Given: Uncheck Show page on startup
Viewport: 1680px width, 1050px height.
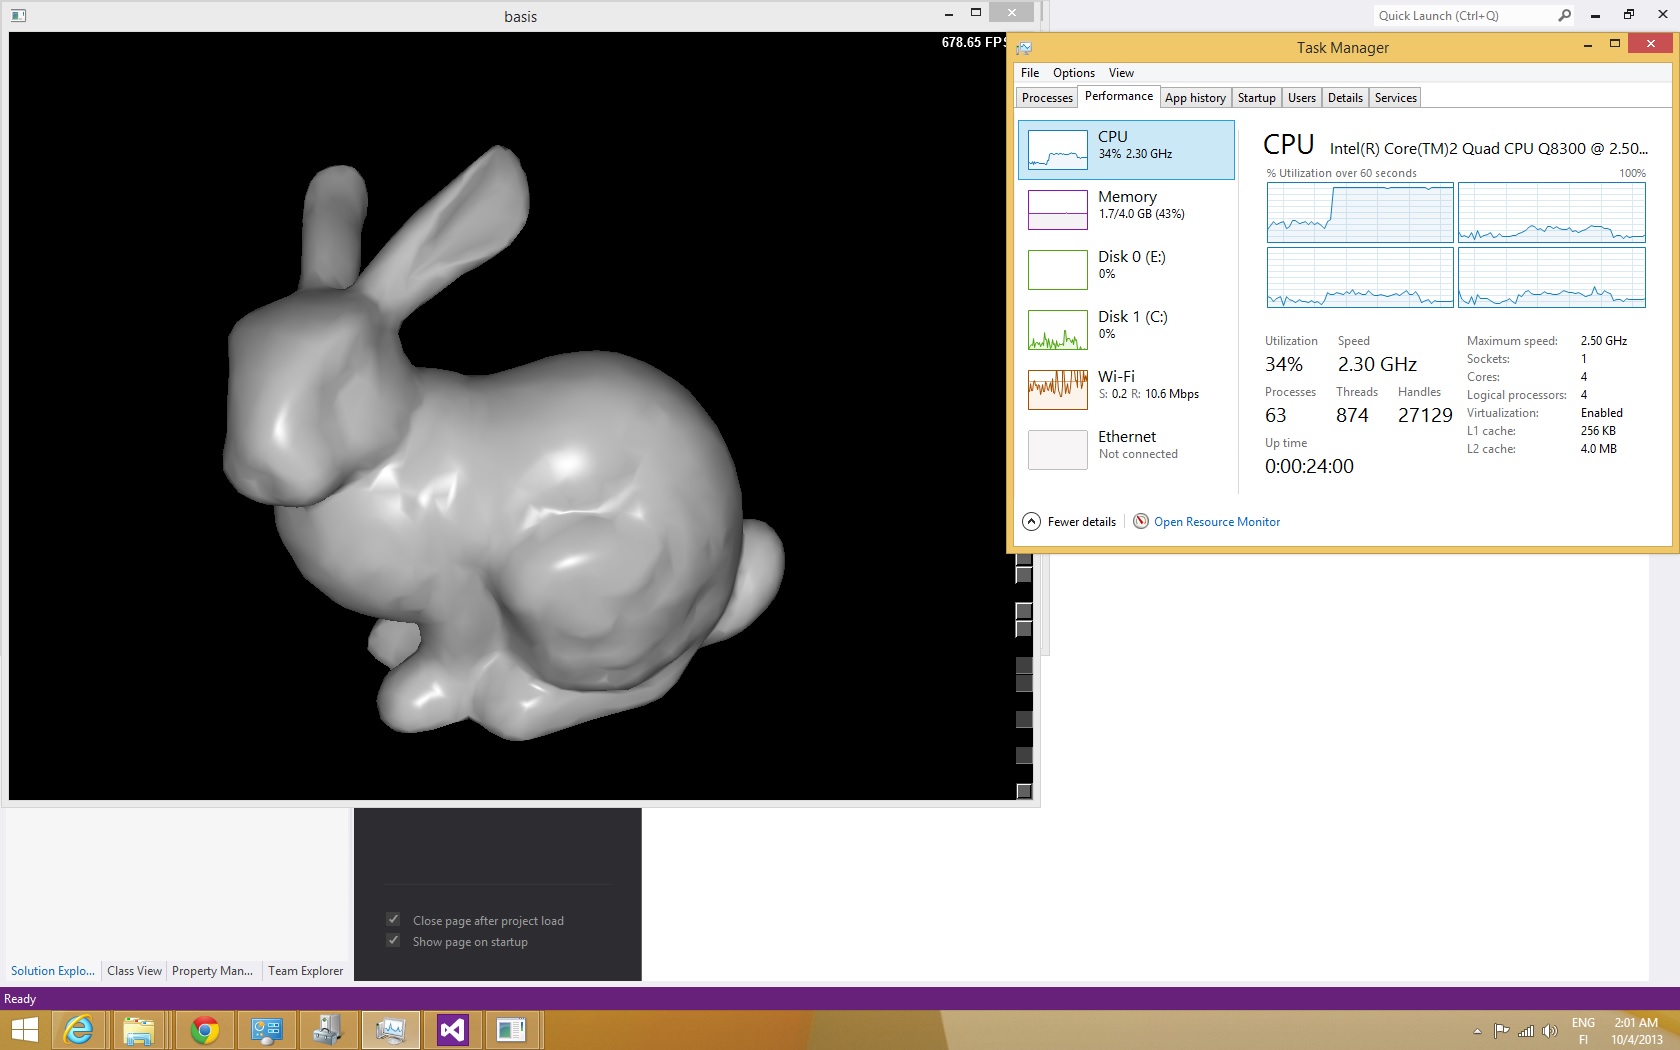Looking at the screenshot, I should pyautogui.click(x=393, y=941).
